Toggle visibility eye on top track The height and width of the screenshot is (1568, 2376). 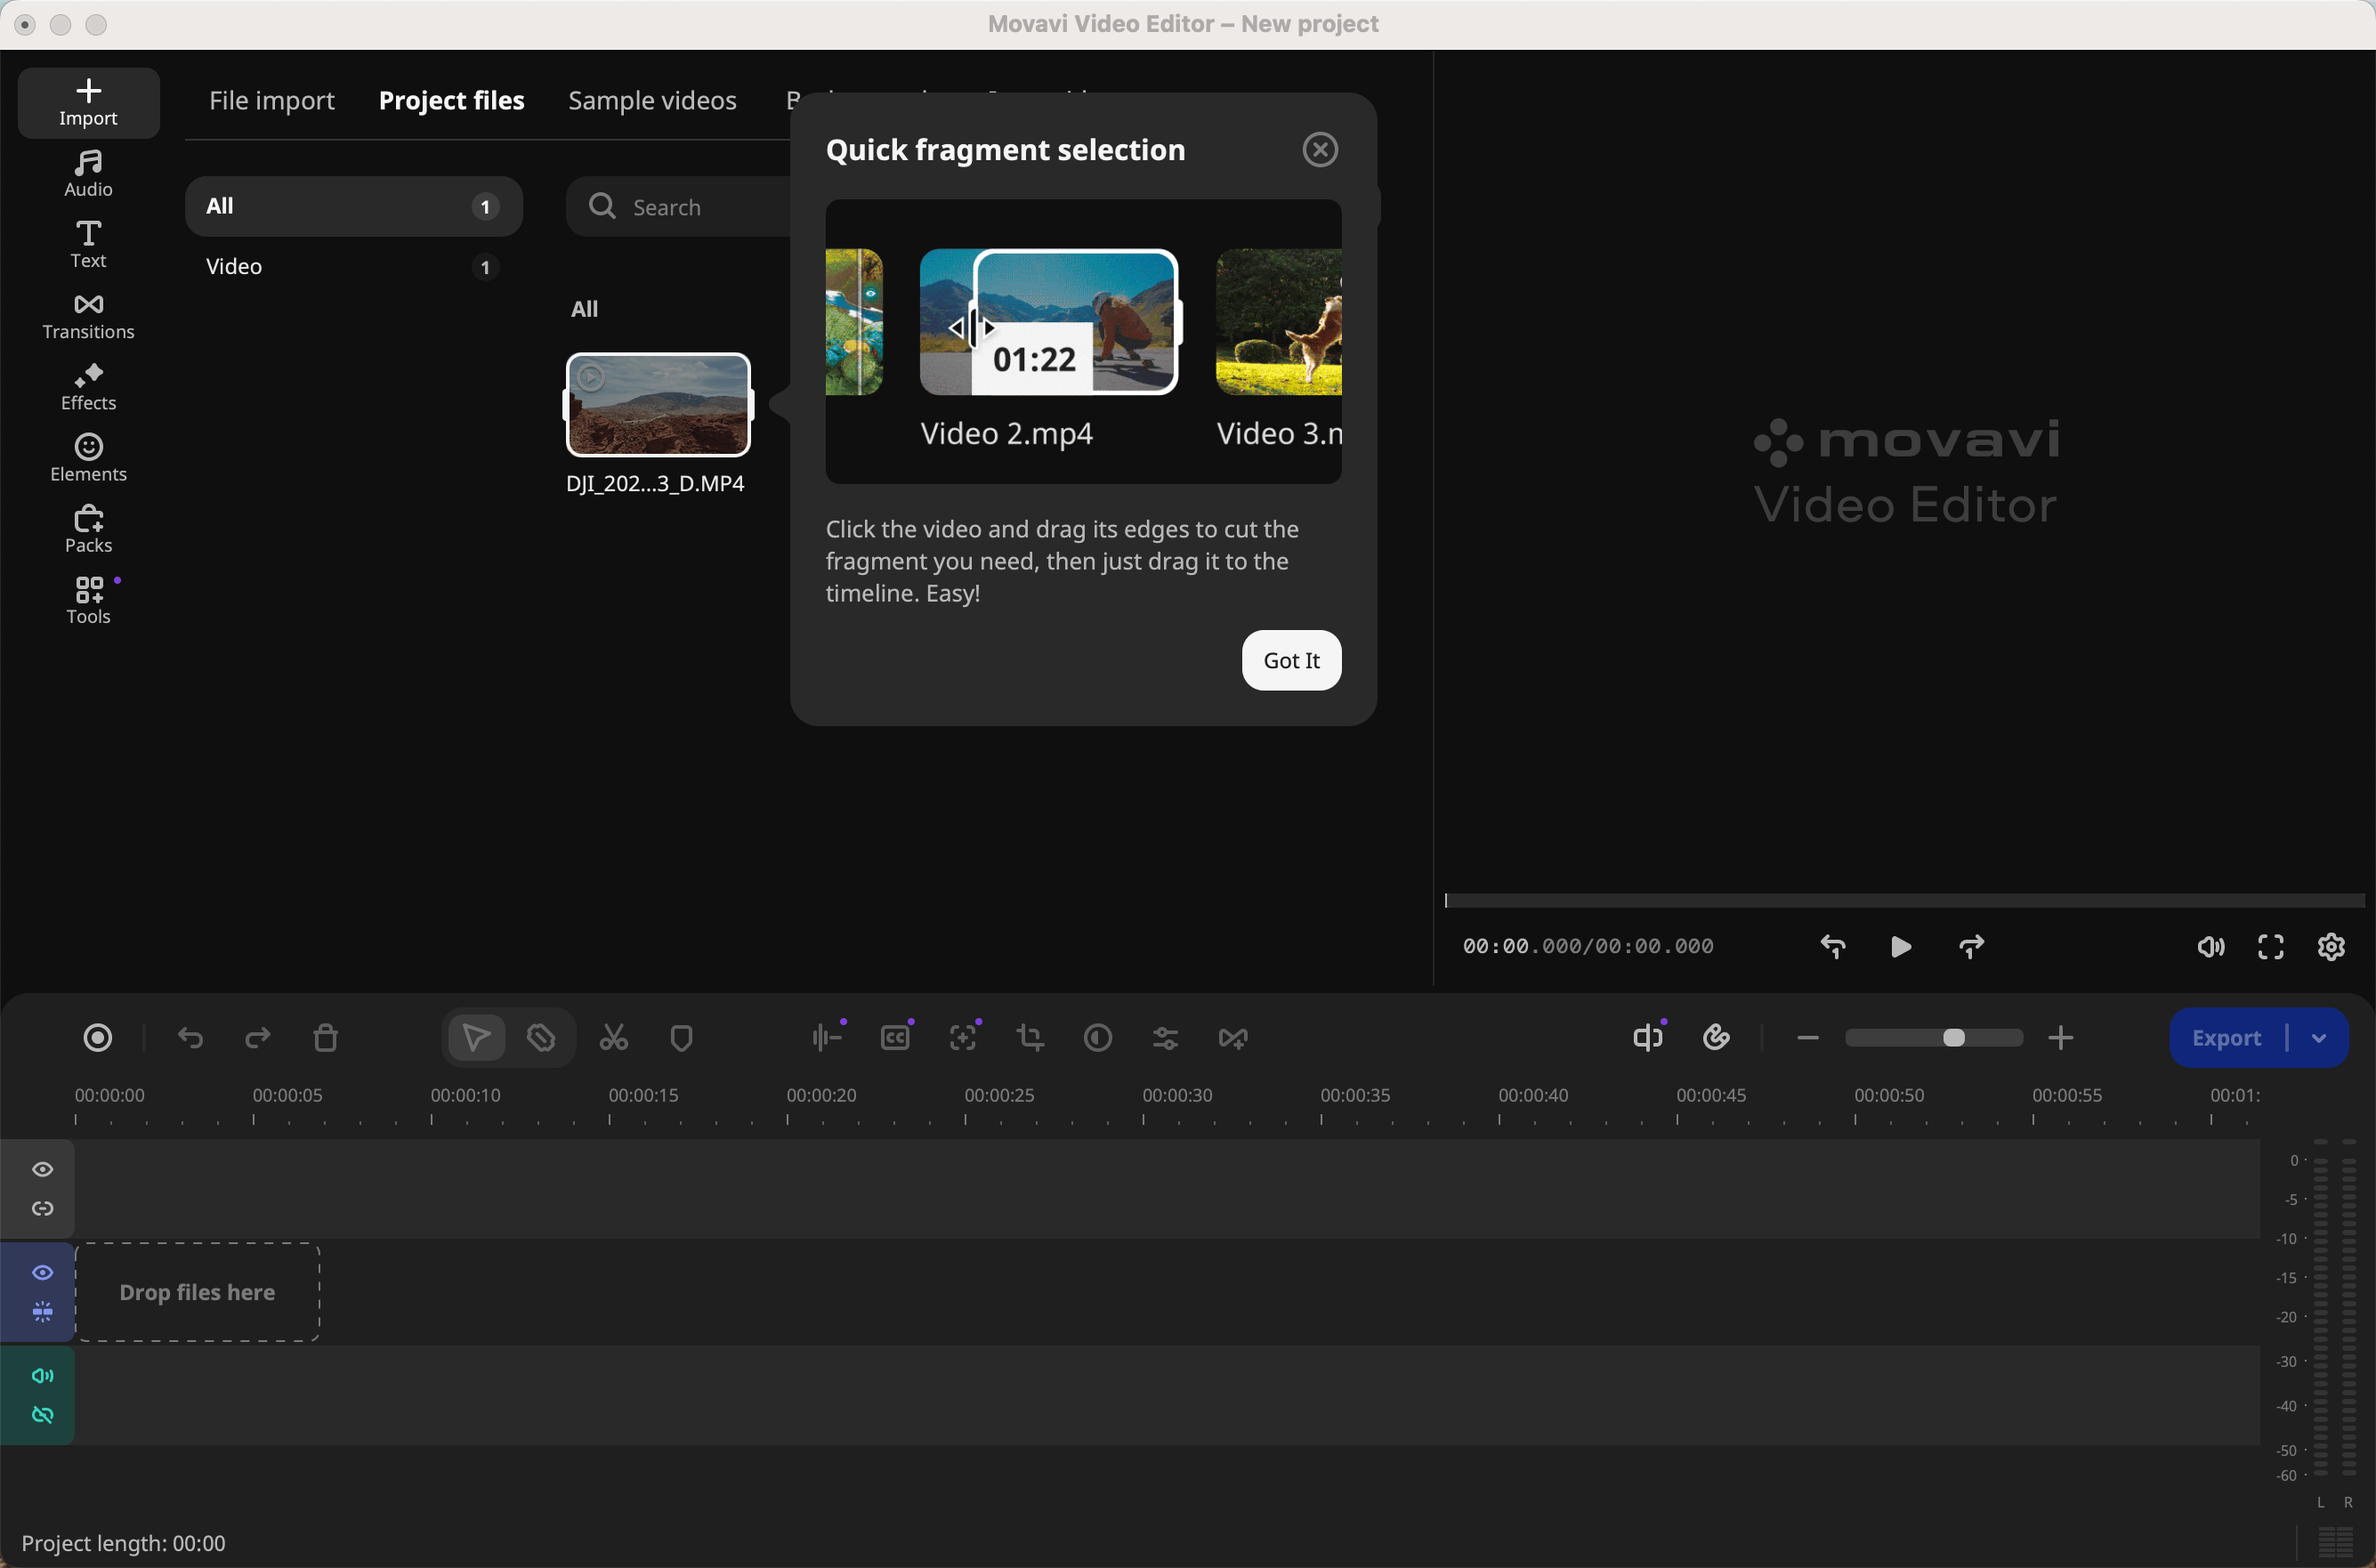pos(42,1169)
